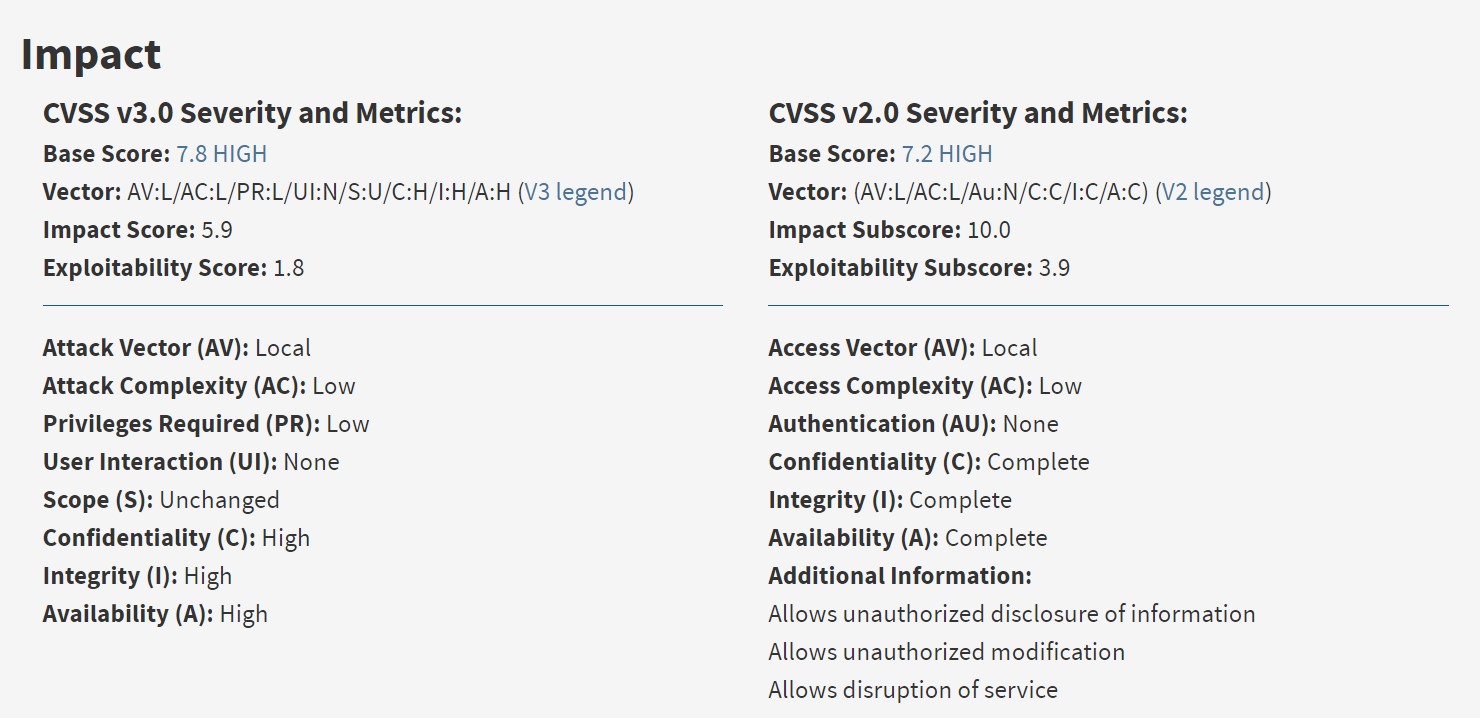Click the Allows unauthorized modification text
Screen dimensions: 1480x718
click(x=946, y=652)
